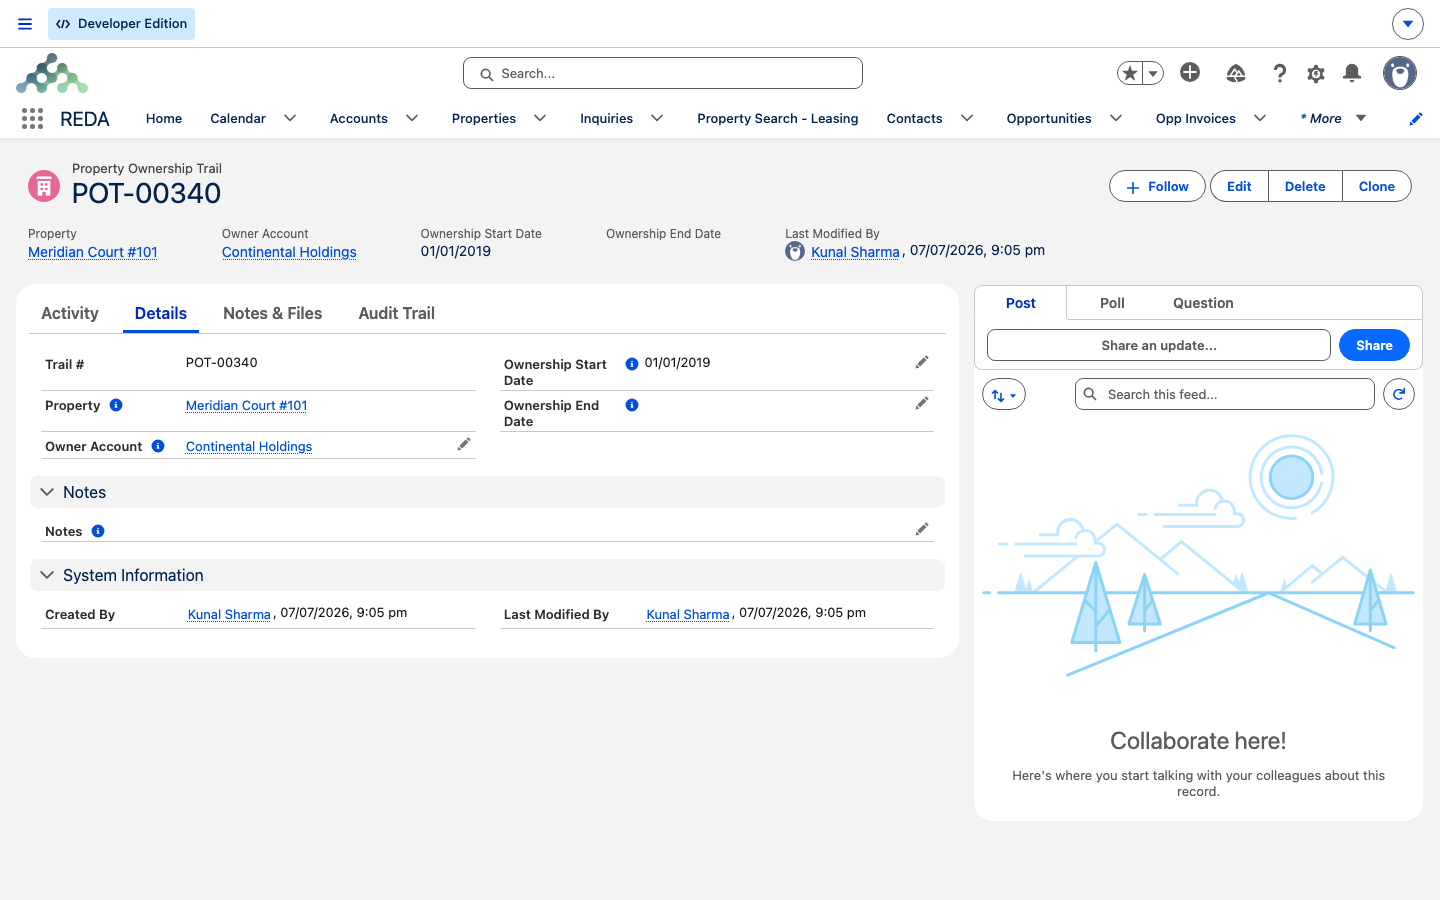Image resolution: width=1440 pixels, height=900 pixels.
Task: Open the user profile avatar
Action: click(x=1400, y=73)
